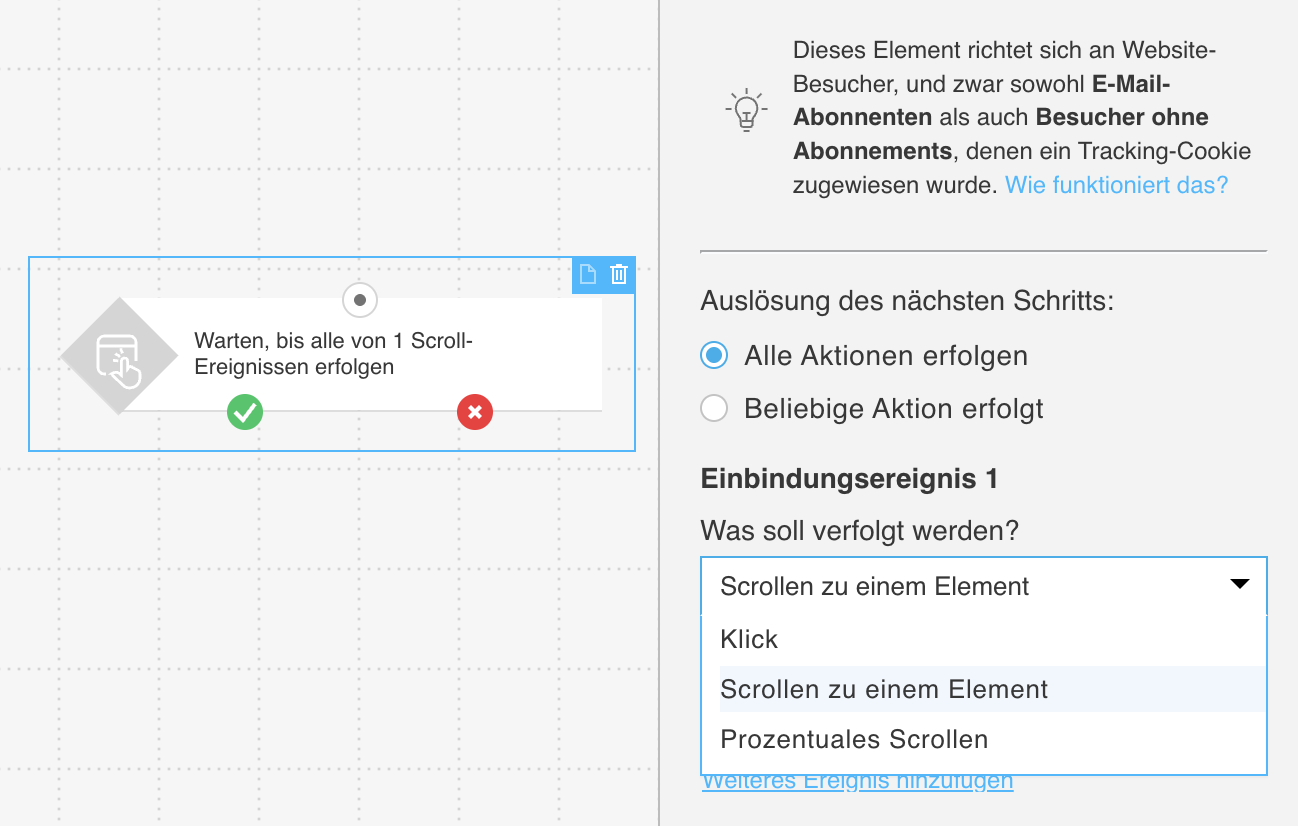Screen dimensions: 1298x826
Task: Choose Prozentuales Scrollen from the dropdown
Action: click(853, 740)
